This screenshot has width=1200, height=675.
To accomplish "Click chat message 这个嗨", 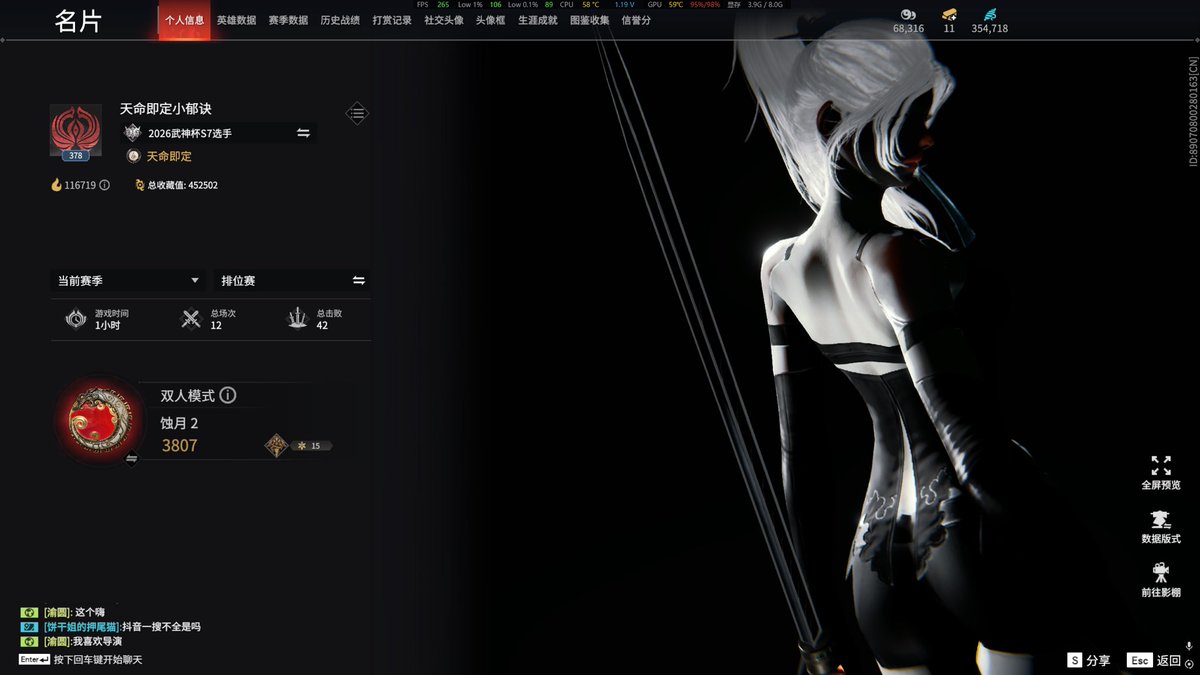I will point(89,612).
